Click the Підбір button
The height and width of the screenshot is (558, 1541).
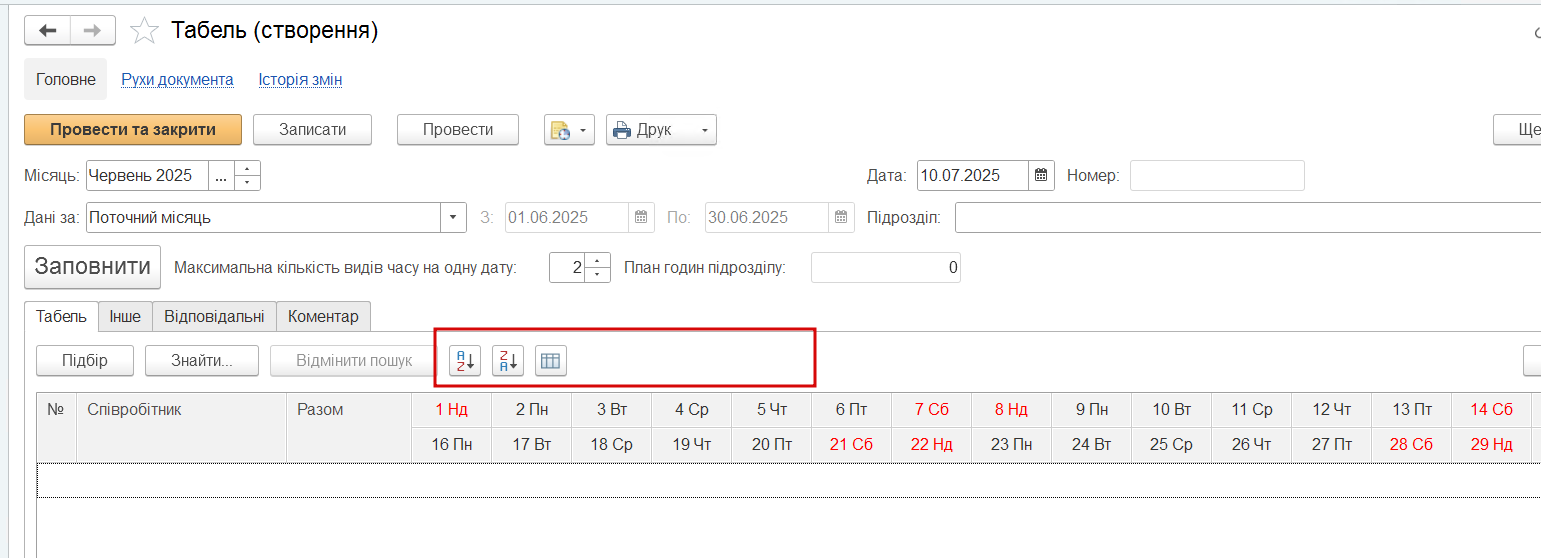[85, 361]
